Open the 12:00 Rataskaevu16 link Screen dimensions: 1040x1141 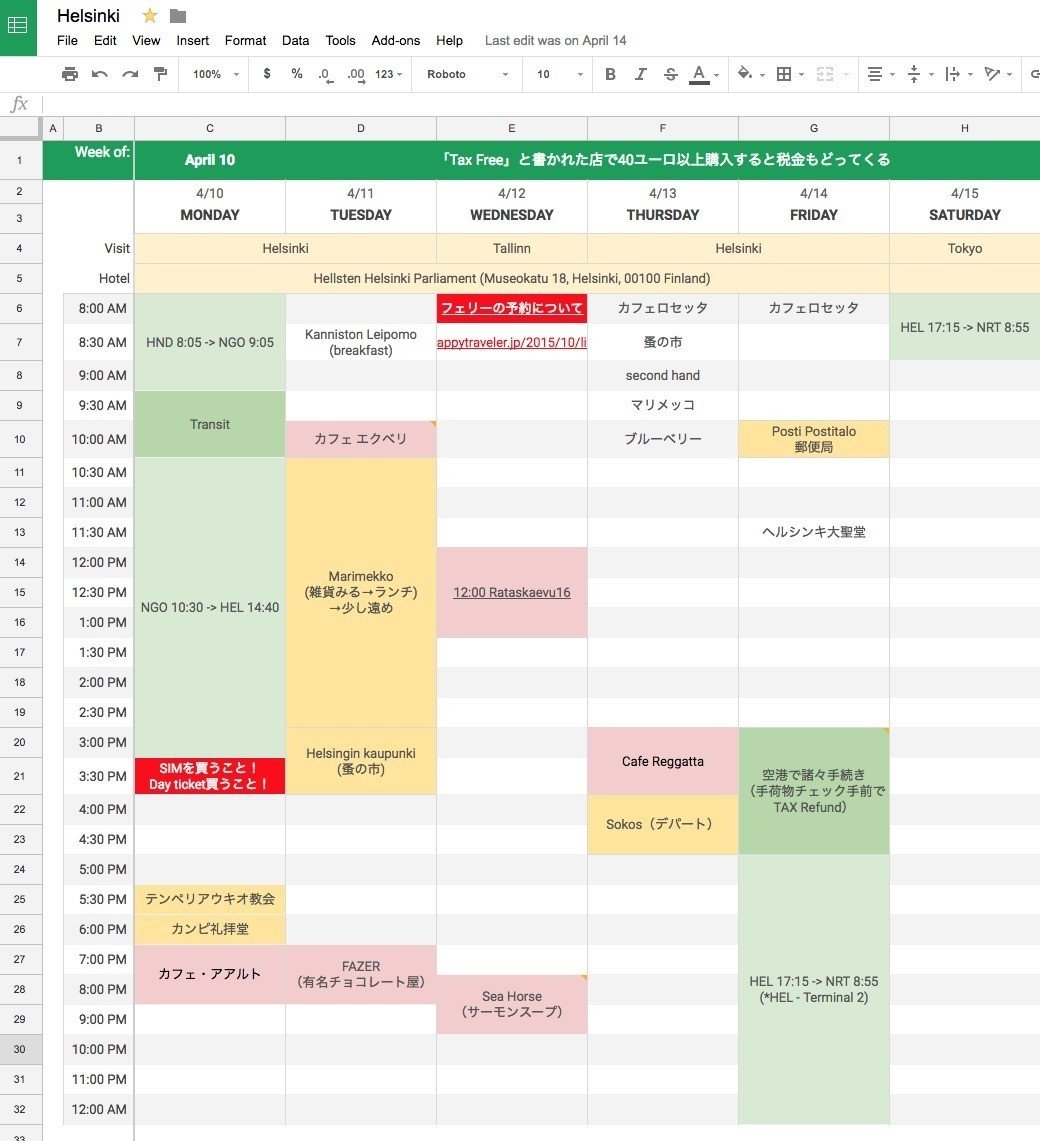tap(511, 592)
